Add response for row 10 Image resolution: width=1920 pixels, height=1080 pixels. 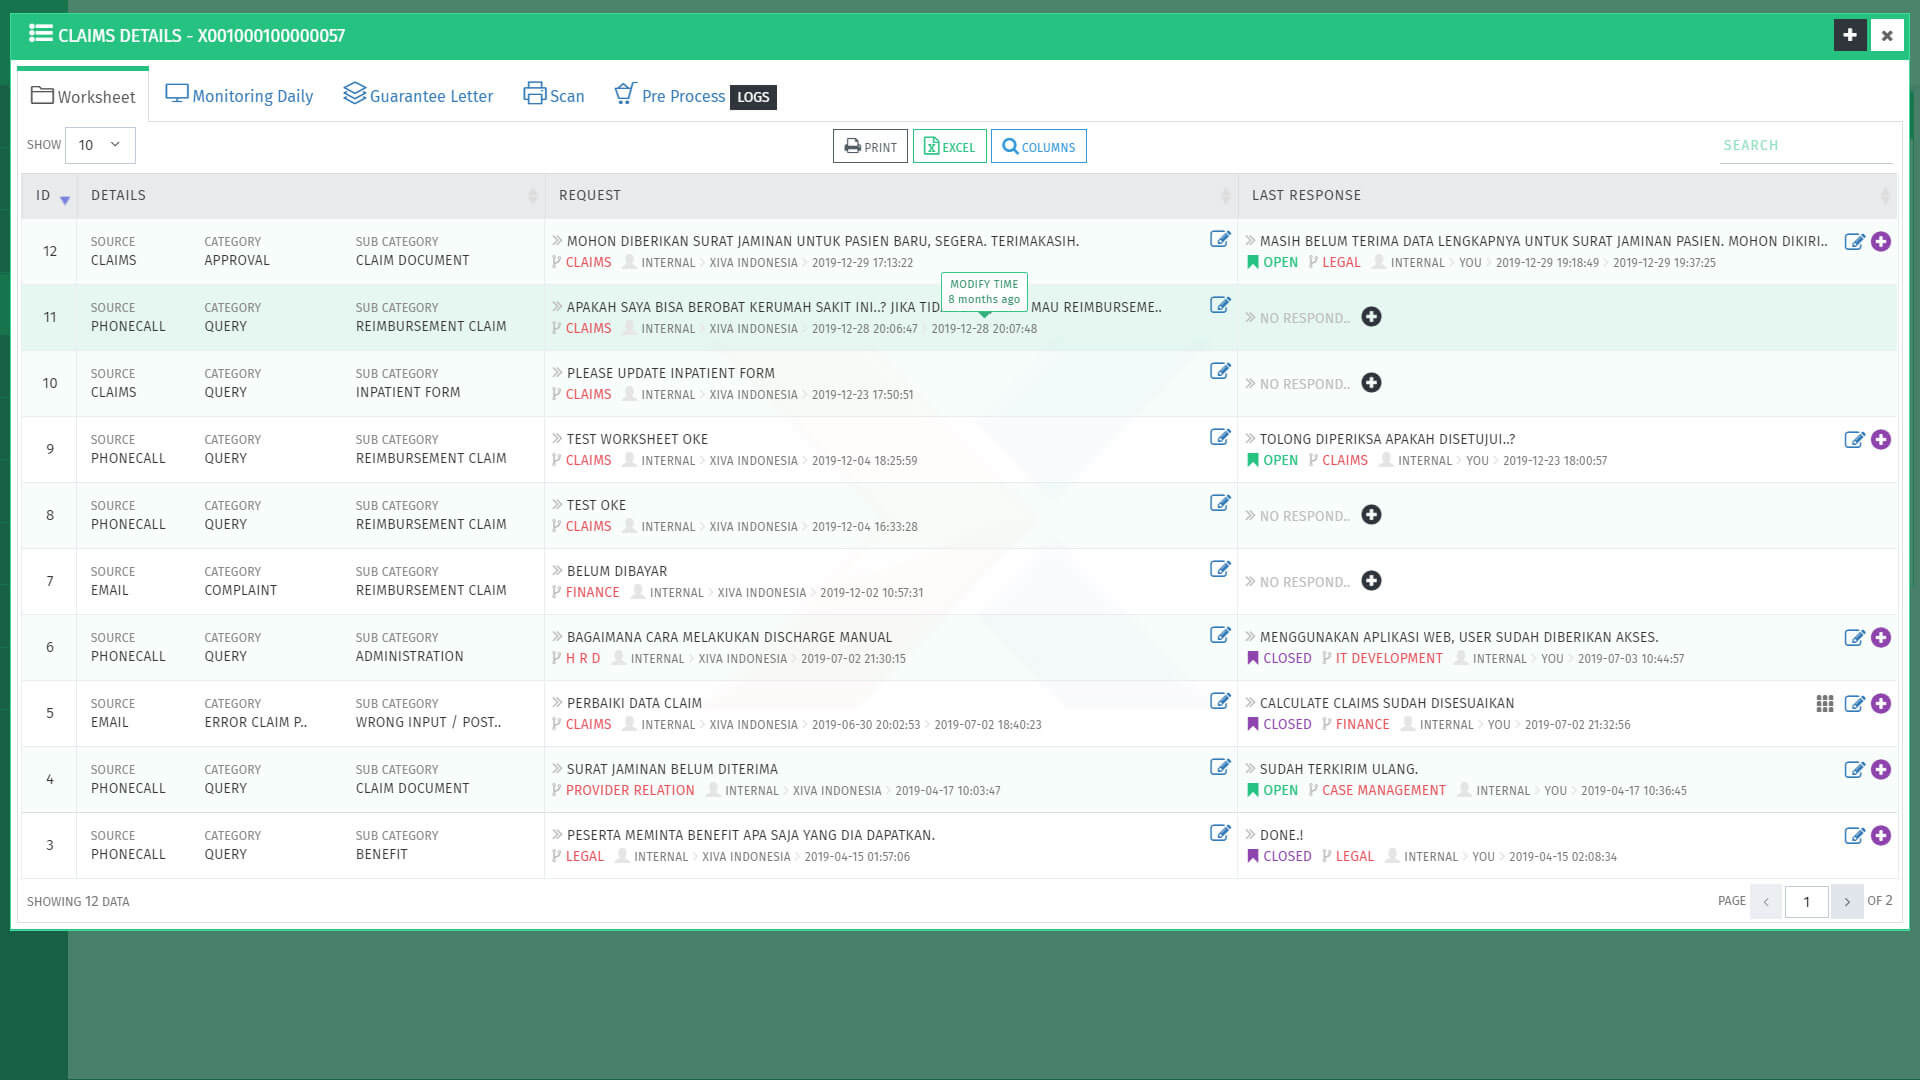(1372, 383)
